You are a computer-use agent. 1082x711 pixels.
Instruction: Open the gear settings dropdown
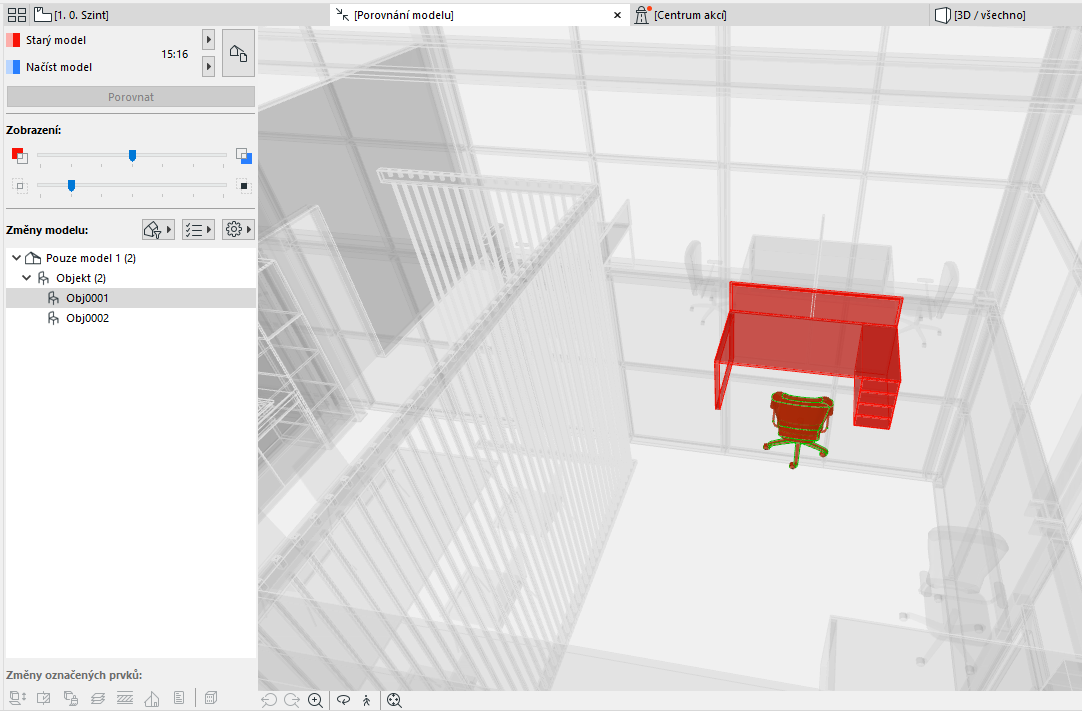(238, 229)
